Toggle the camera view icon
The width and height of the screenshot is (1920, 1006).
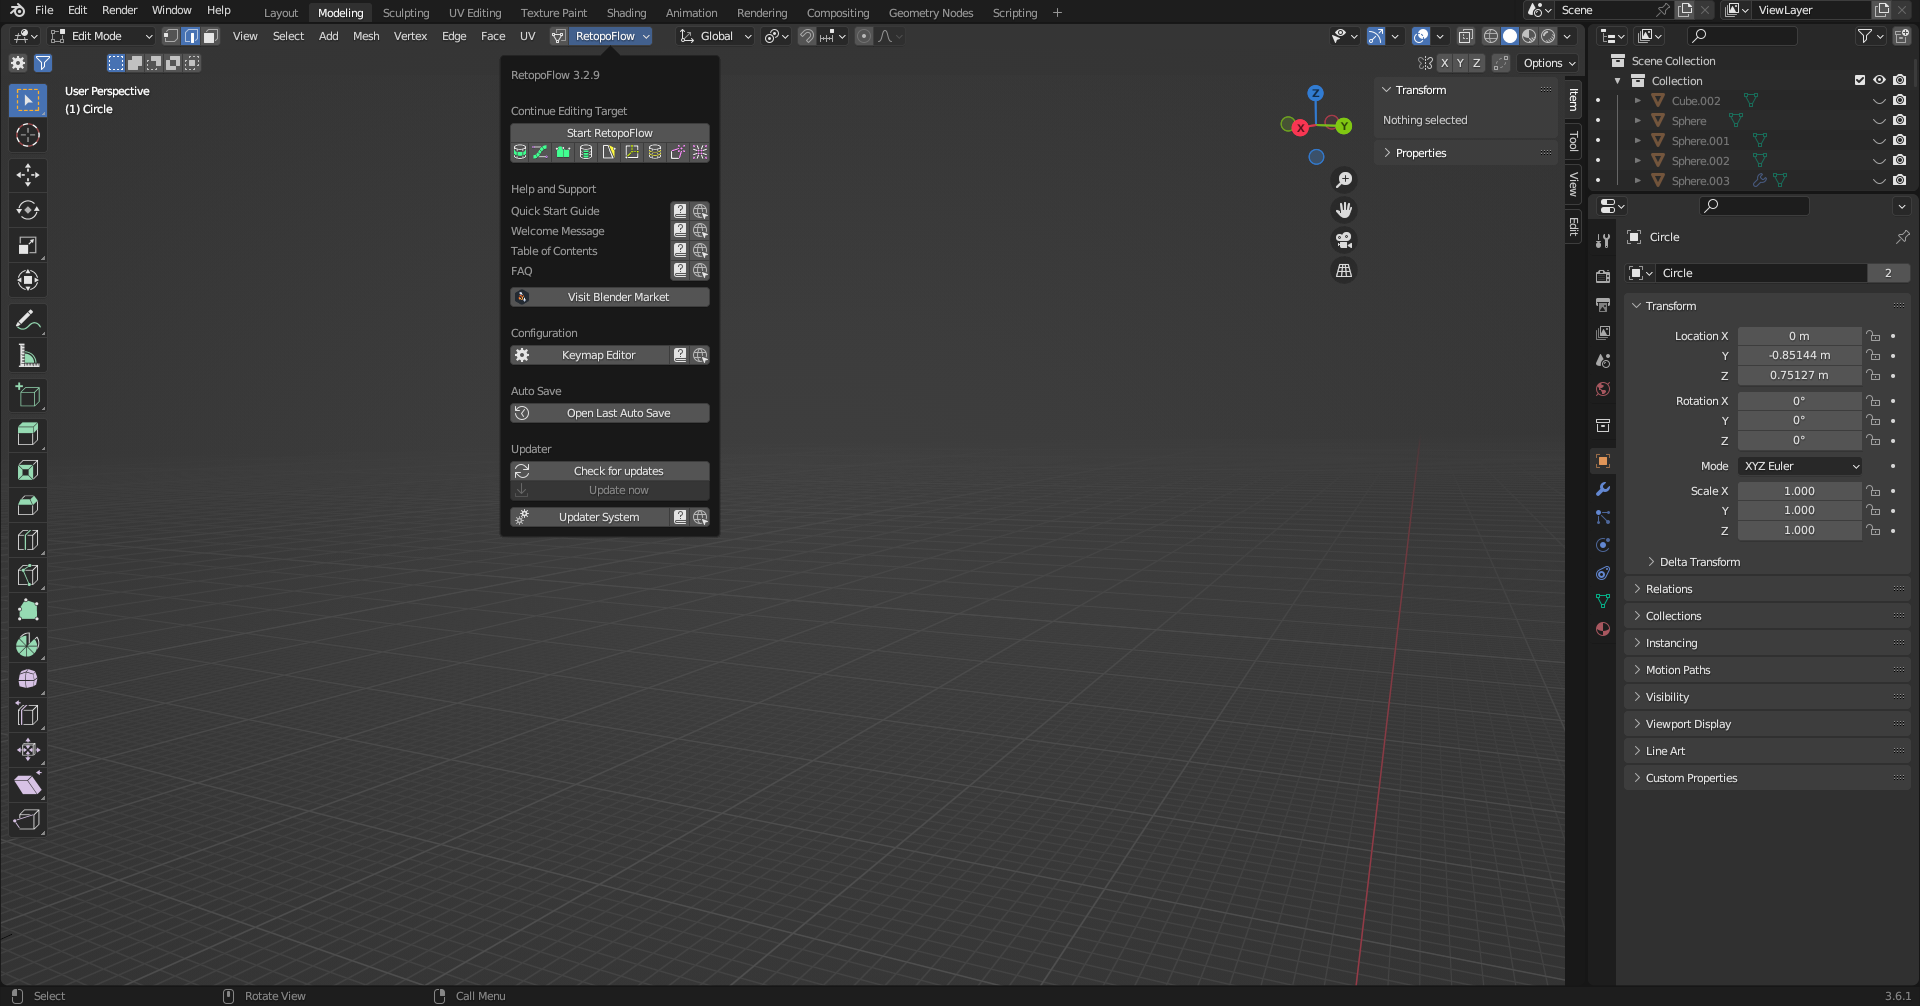click(1344, 240)
